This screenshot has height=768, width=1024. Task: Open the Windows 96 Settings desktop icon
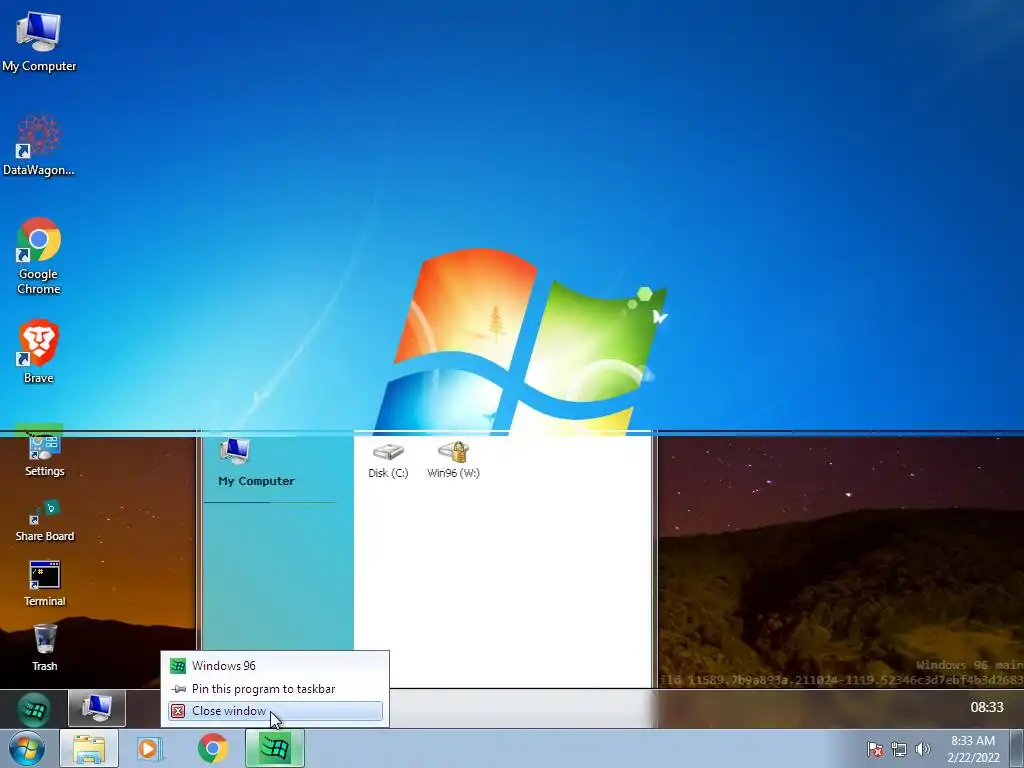tap(44, 454)
